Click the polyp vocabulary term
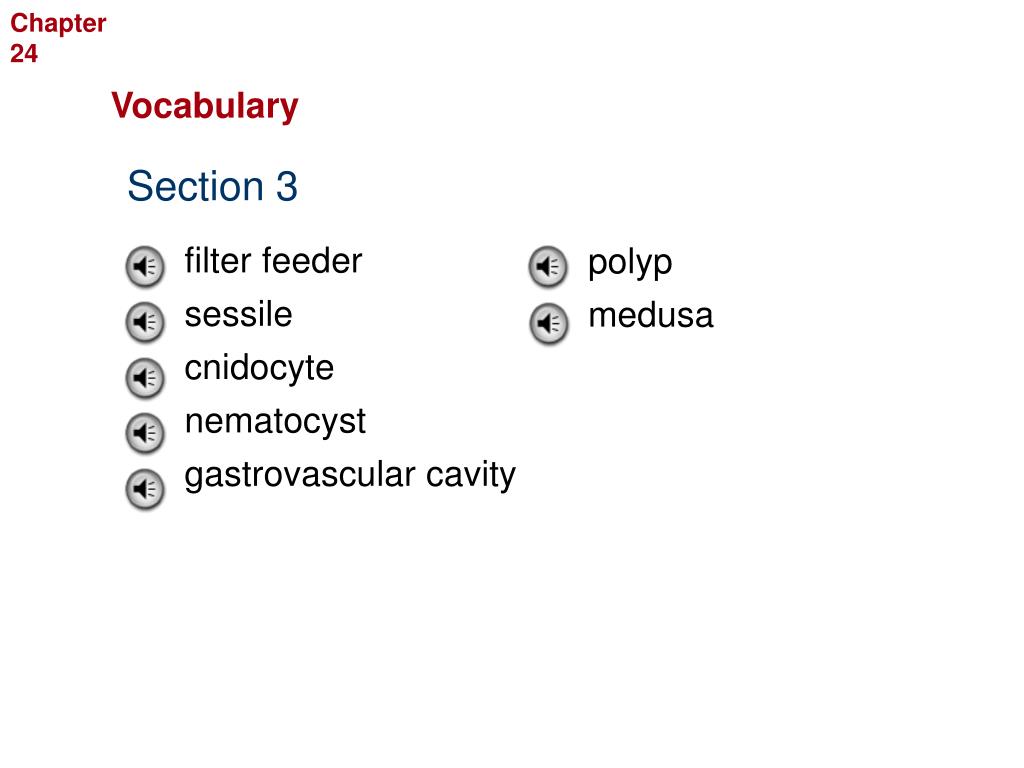This screenshot has width=1024, height=768. 630,264
